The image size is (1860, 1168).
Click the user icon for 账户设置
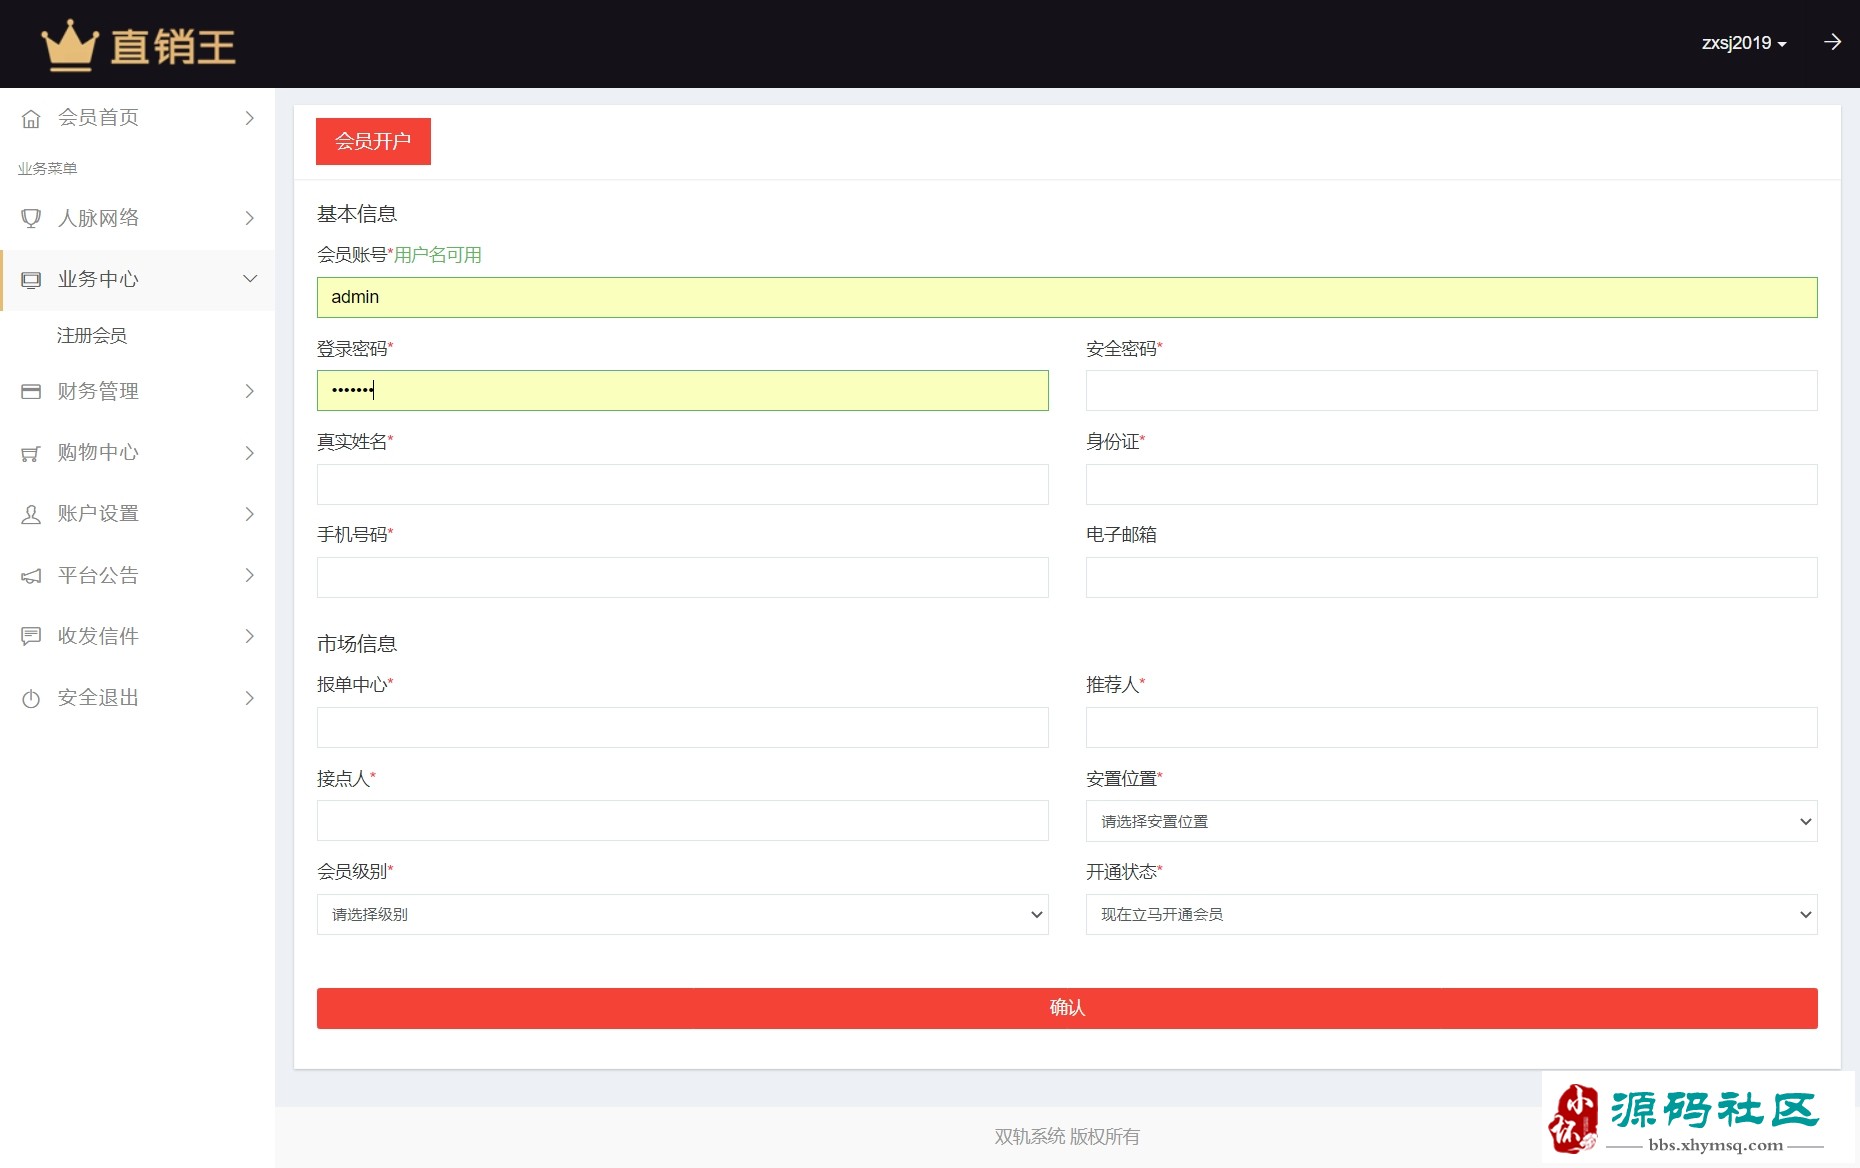pyautogui.click(x=31, y=514)
